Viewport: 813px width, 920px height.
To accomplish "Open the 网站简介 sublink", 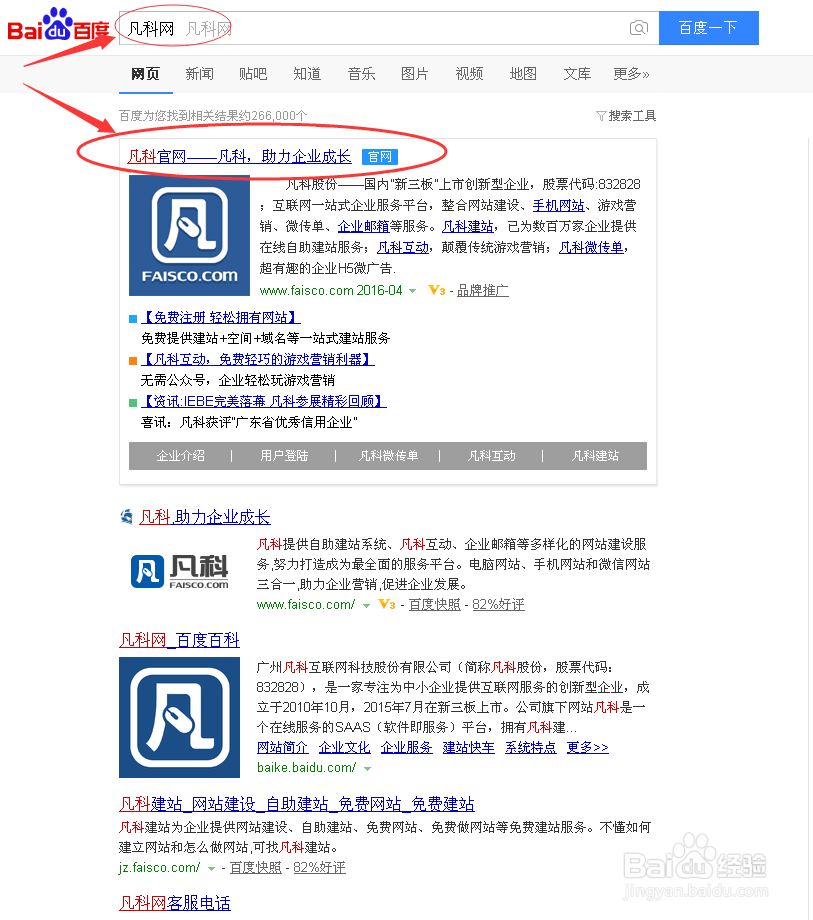I will click(283, 748).
